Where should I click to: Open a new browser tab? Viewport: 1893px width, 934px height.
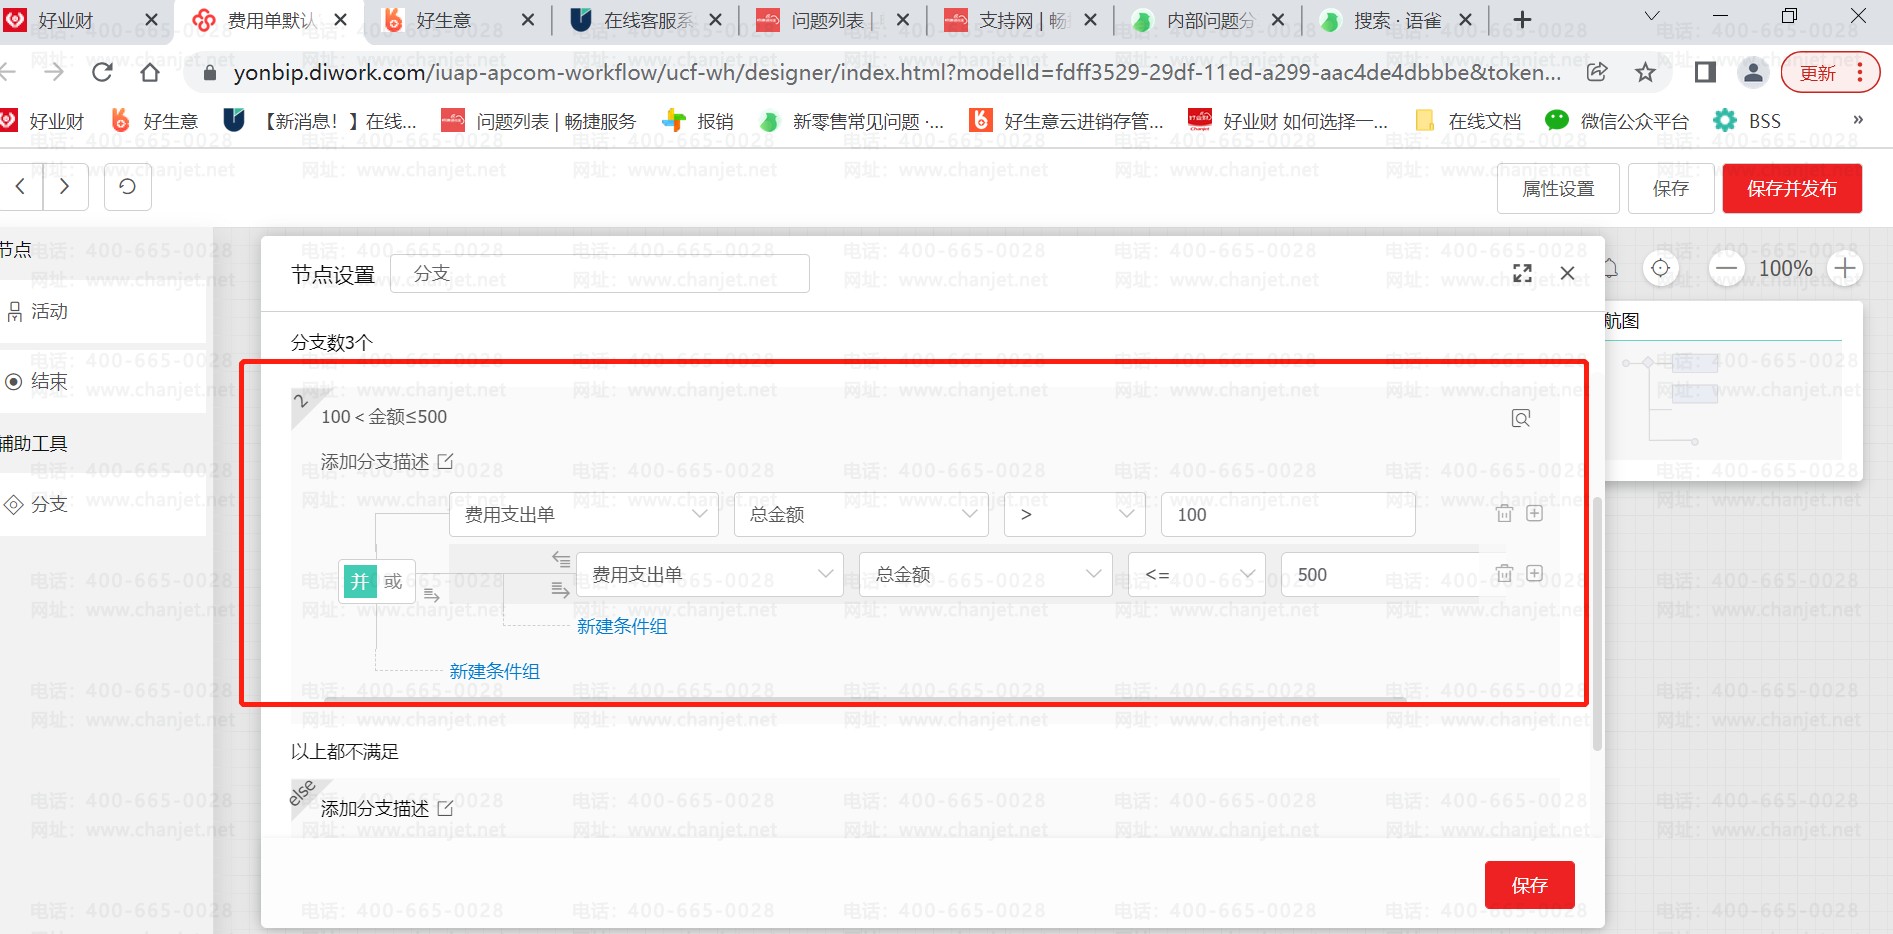(1522, 20)
